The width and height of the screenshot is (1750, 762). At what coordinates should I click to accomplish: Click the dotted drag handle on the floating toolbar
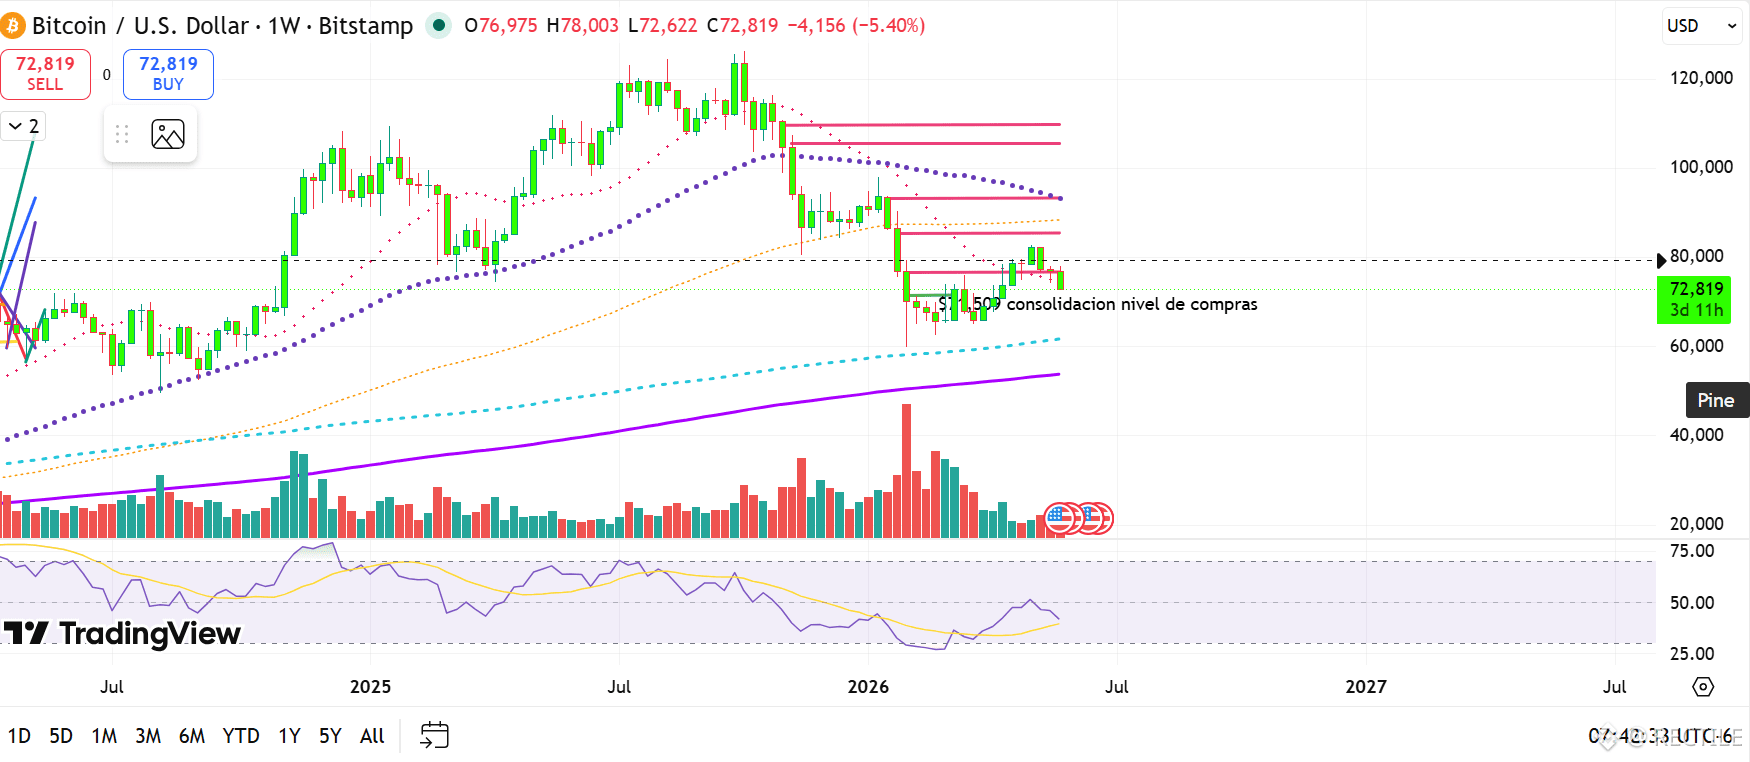pyautogui.click(x=122, y=134)
